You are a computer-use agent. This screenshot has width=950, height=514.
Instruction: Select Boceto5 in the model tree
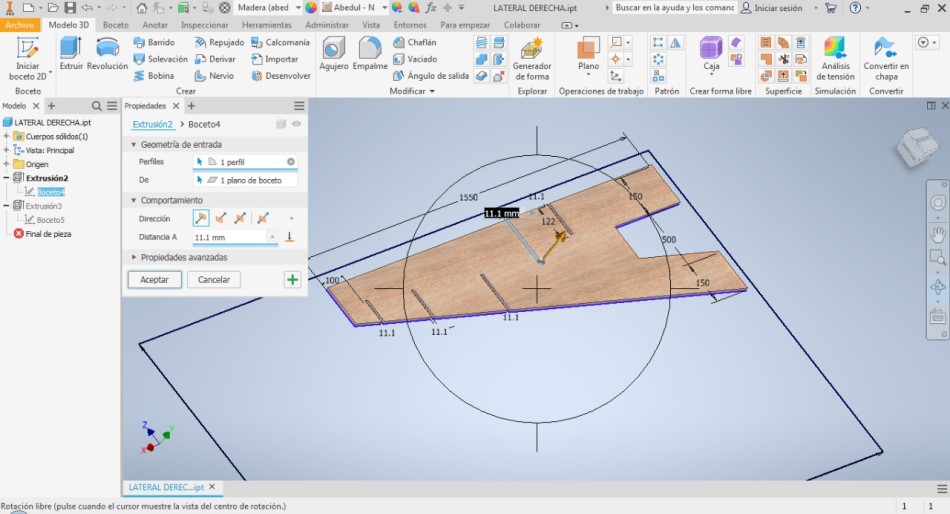pyautogui.click(x=50, y=220)
